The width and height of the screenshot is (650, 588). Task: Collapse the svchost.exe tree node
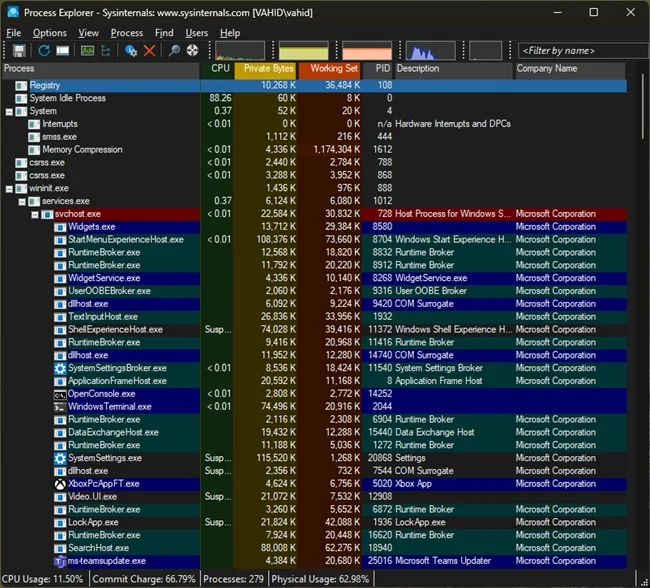pos(35,214)
